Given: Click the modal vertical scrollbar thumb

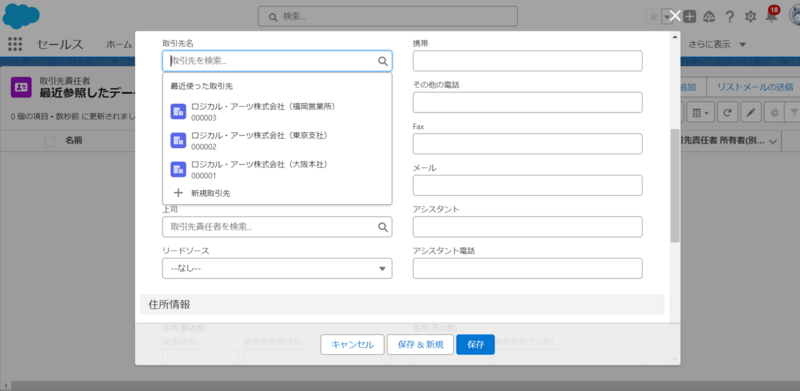Looking at the screenshot, I should click(676, 185).
